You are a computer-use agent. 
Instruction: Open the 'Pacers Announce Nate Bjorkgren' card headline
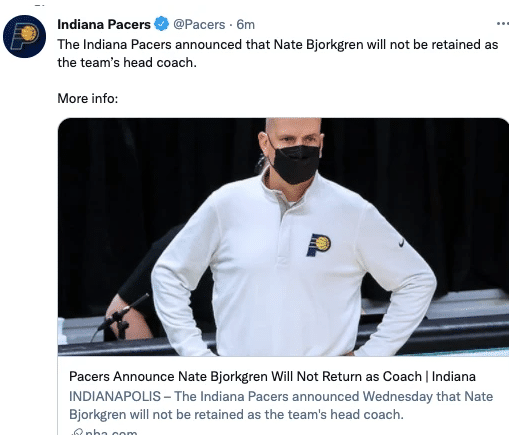pos(272,376)
